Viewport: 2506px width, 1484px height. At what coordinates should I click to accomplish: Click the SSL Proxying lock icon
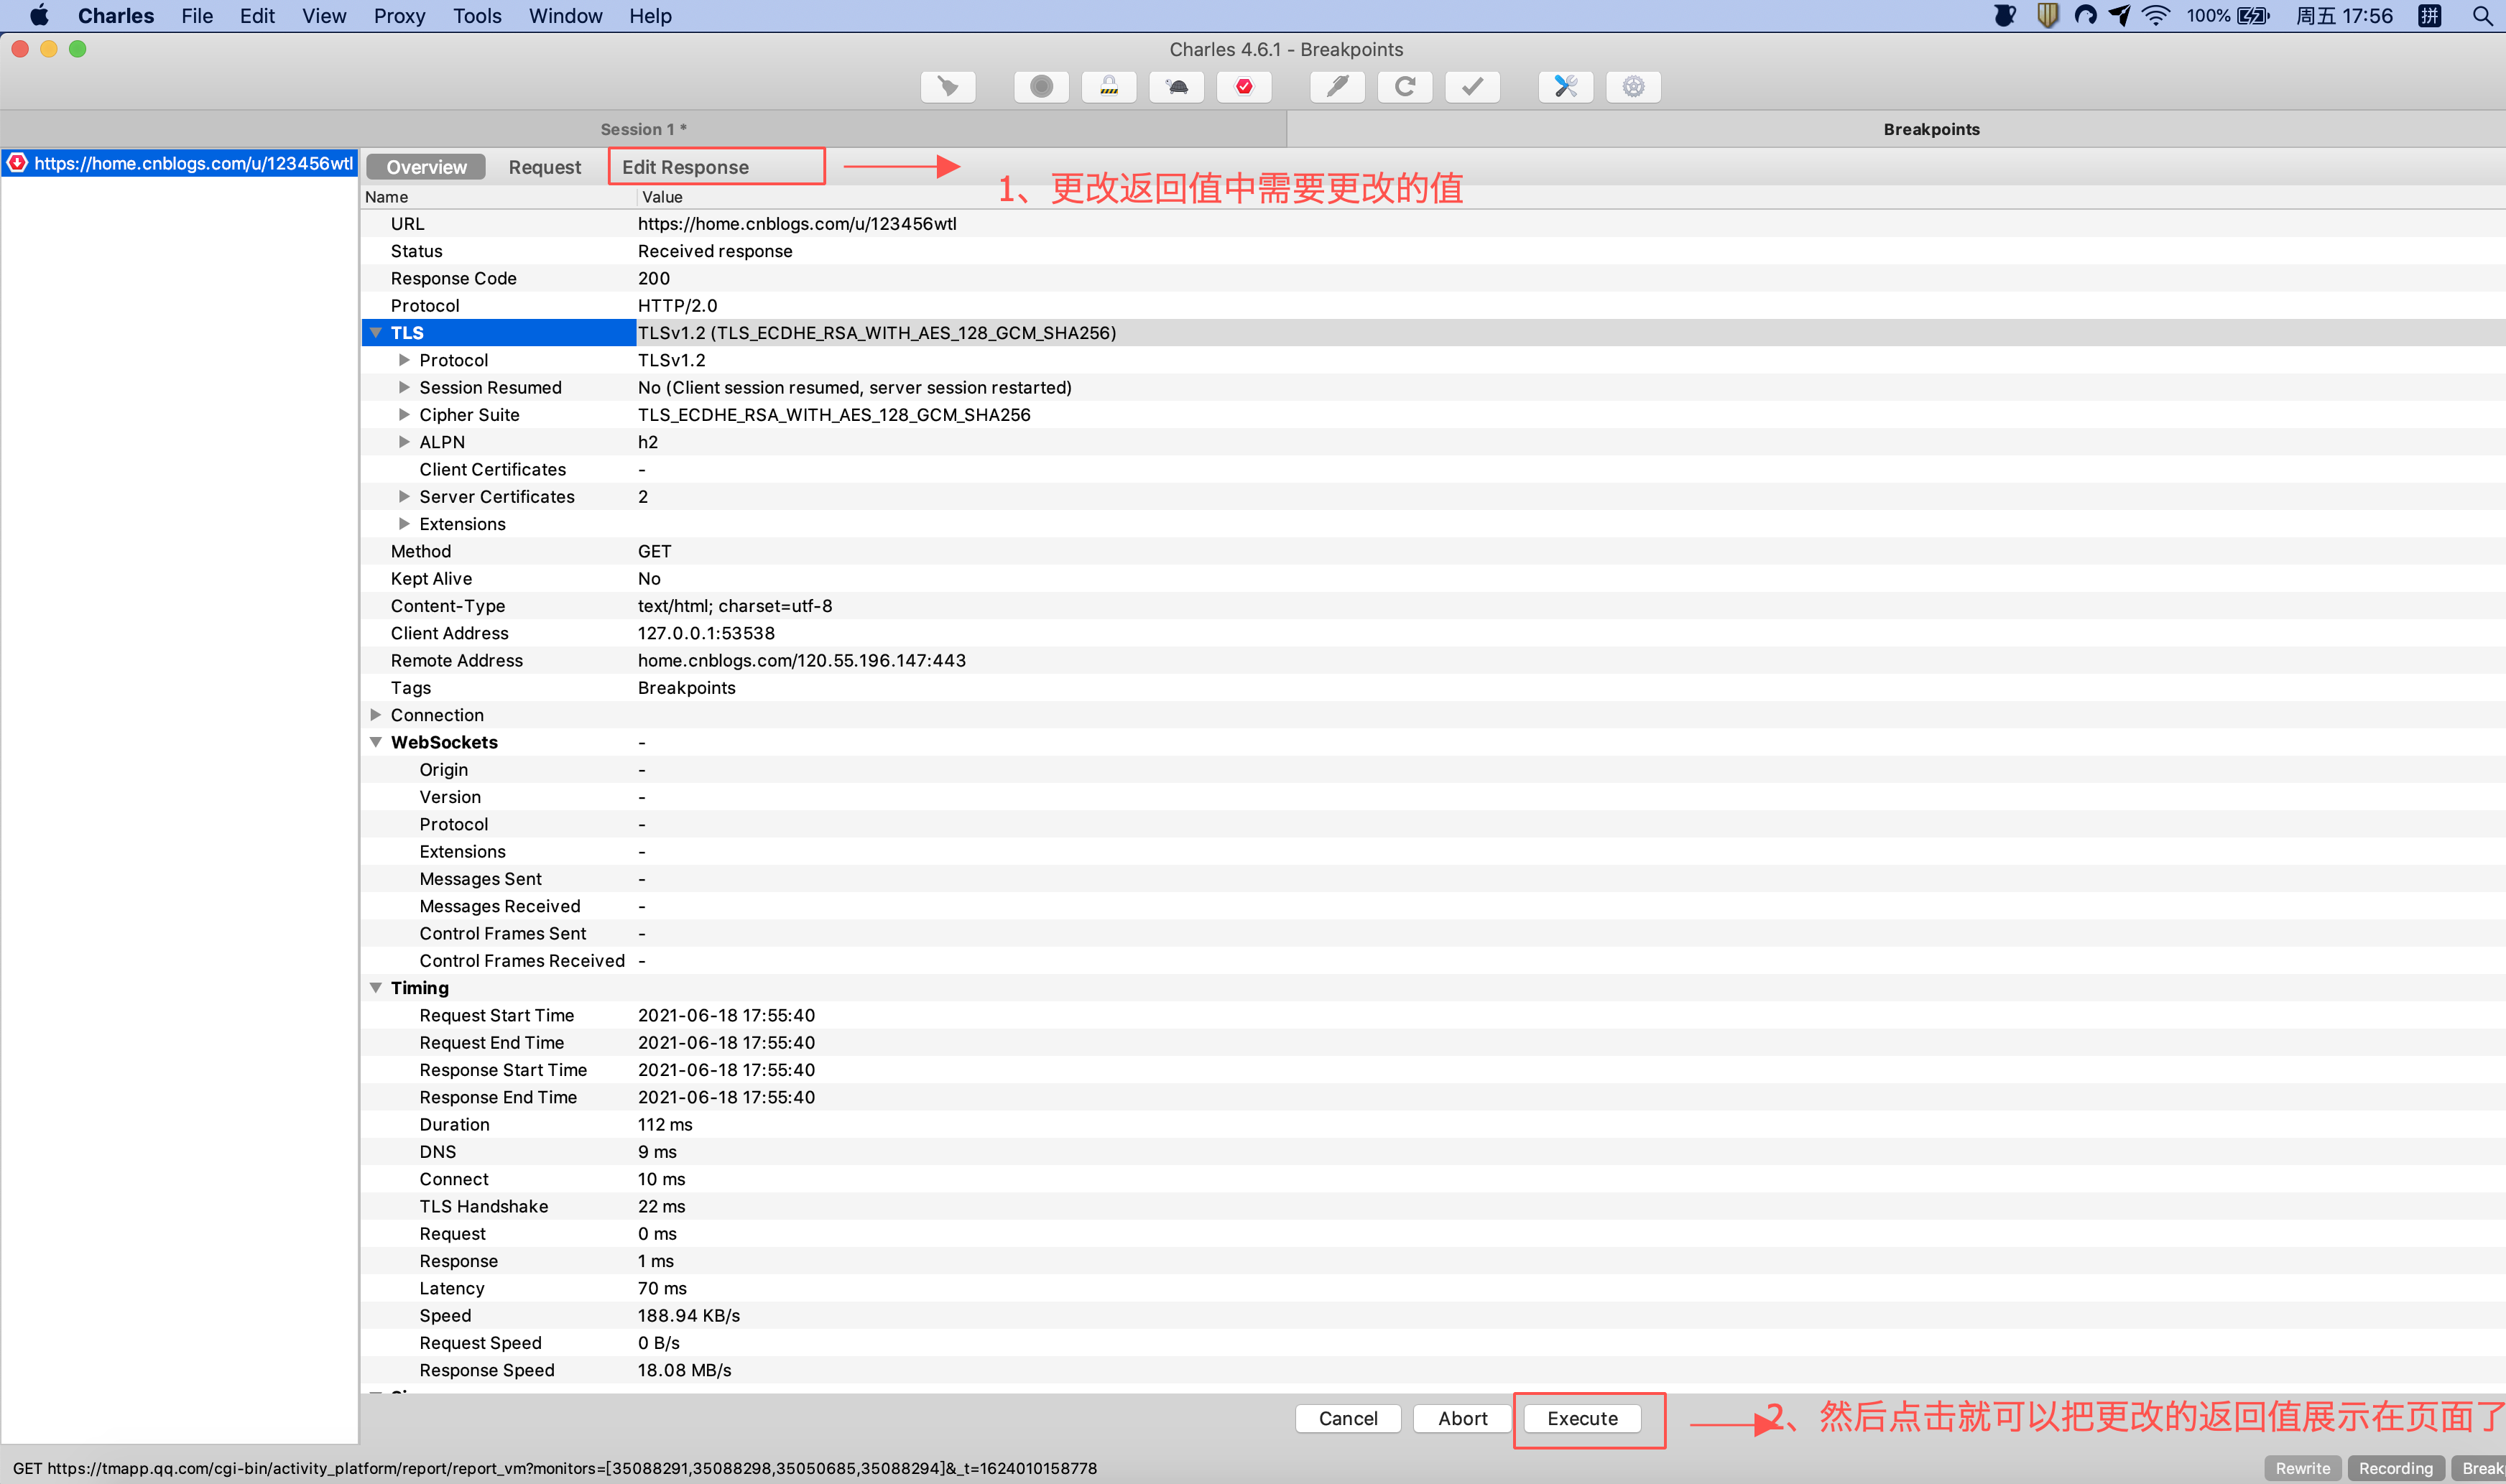pos(1109,87)
